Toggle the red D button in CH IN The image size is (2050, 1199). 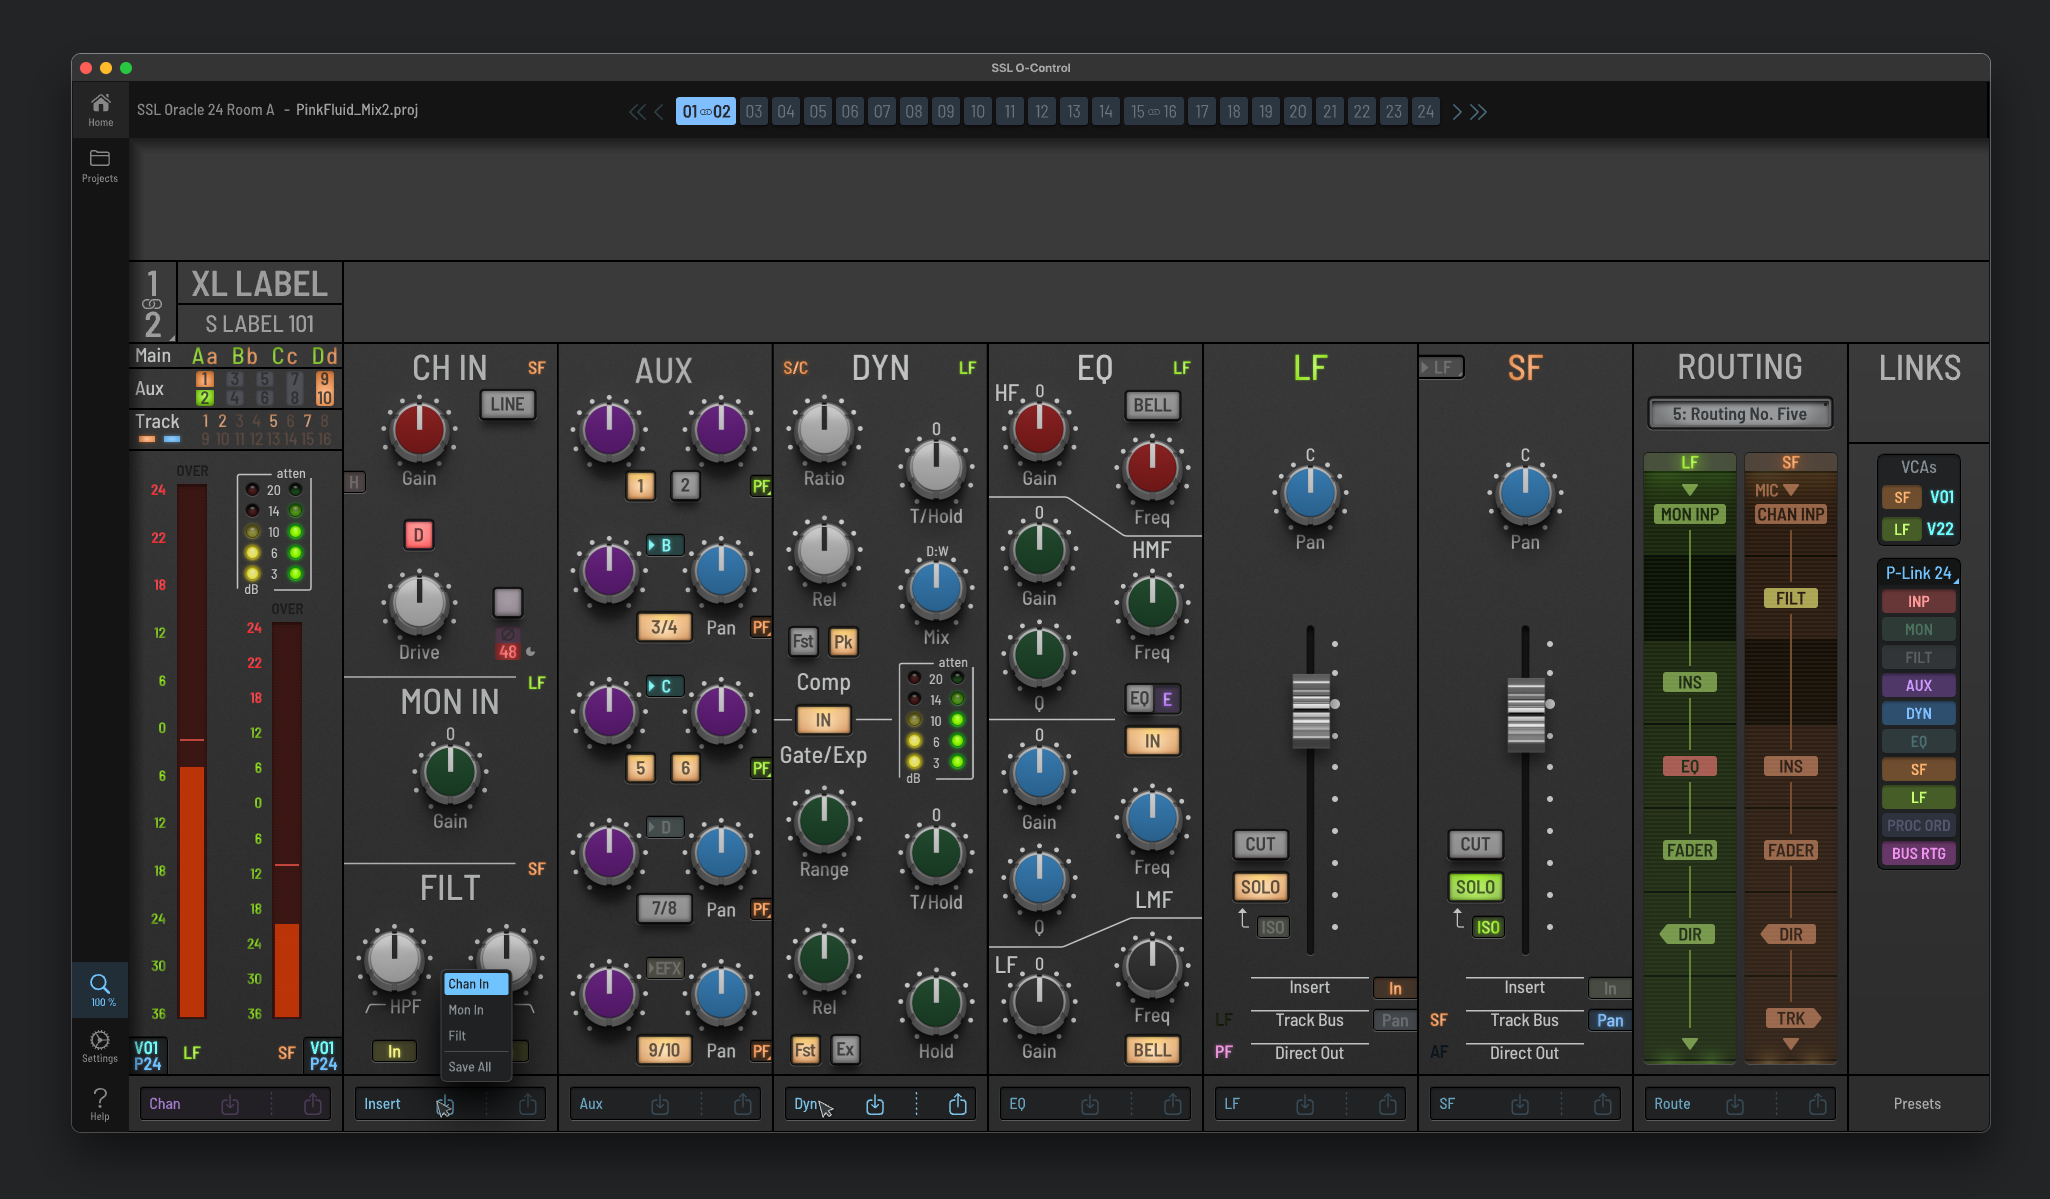click(419, 535)
